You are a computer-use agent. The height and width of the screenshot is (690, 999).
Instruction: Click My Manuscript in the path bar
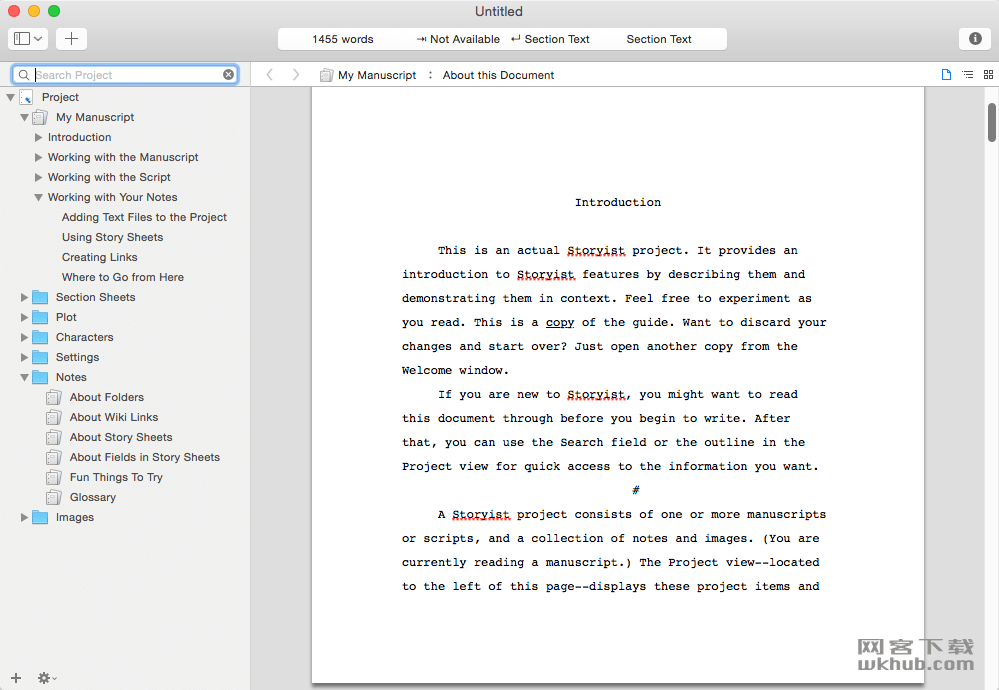click(377, 75)
